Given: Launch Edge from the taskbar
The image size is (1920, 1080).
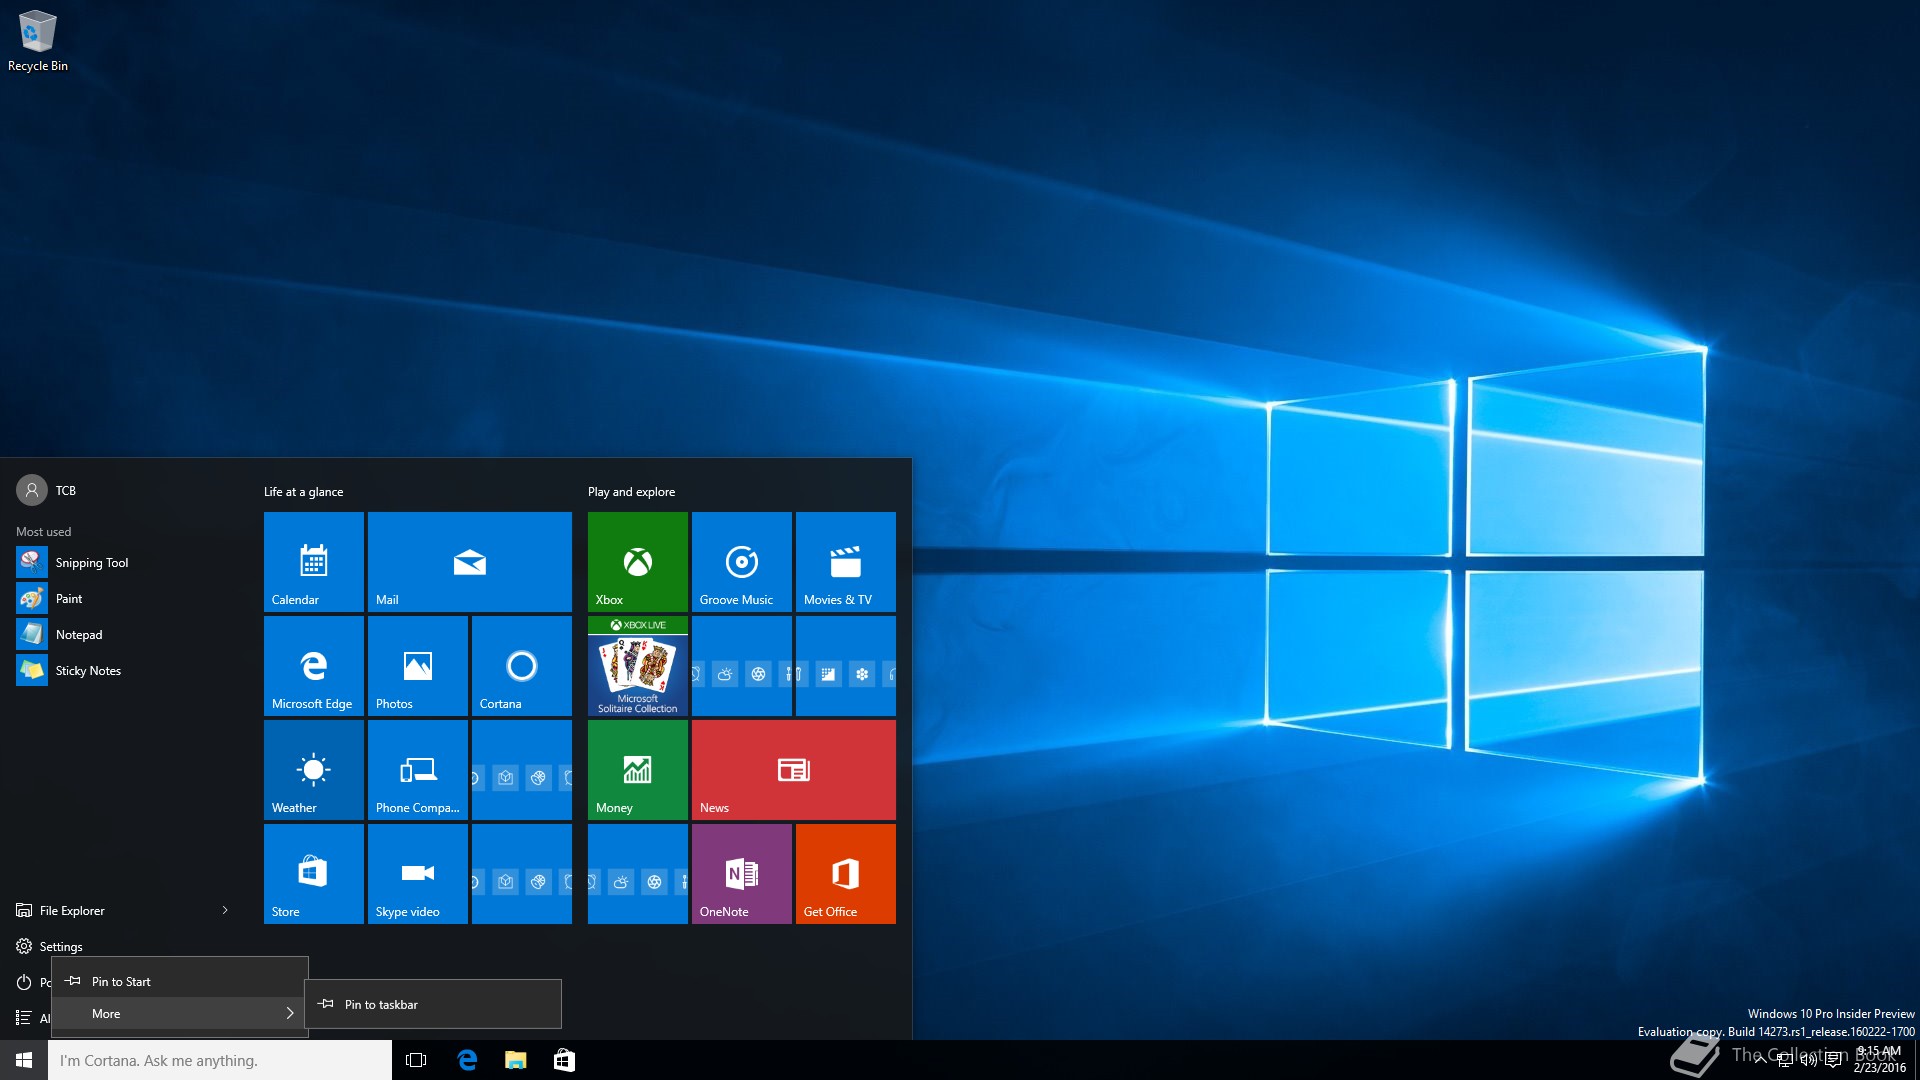Looking at the screenshot, I should coord(467,1060).
